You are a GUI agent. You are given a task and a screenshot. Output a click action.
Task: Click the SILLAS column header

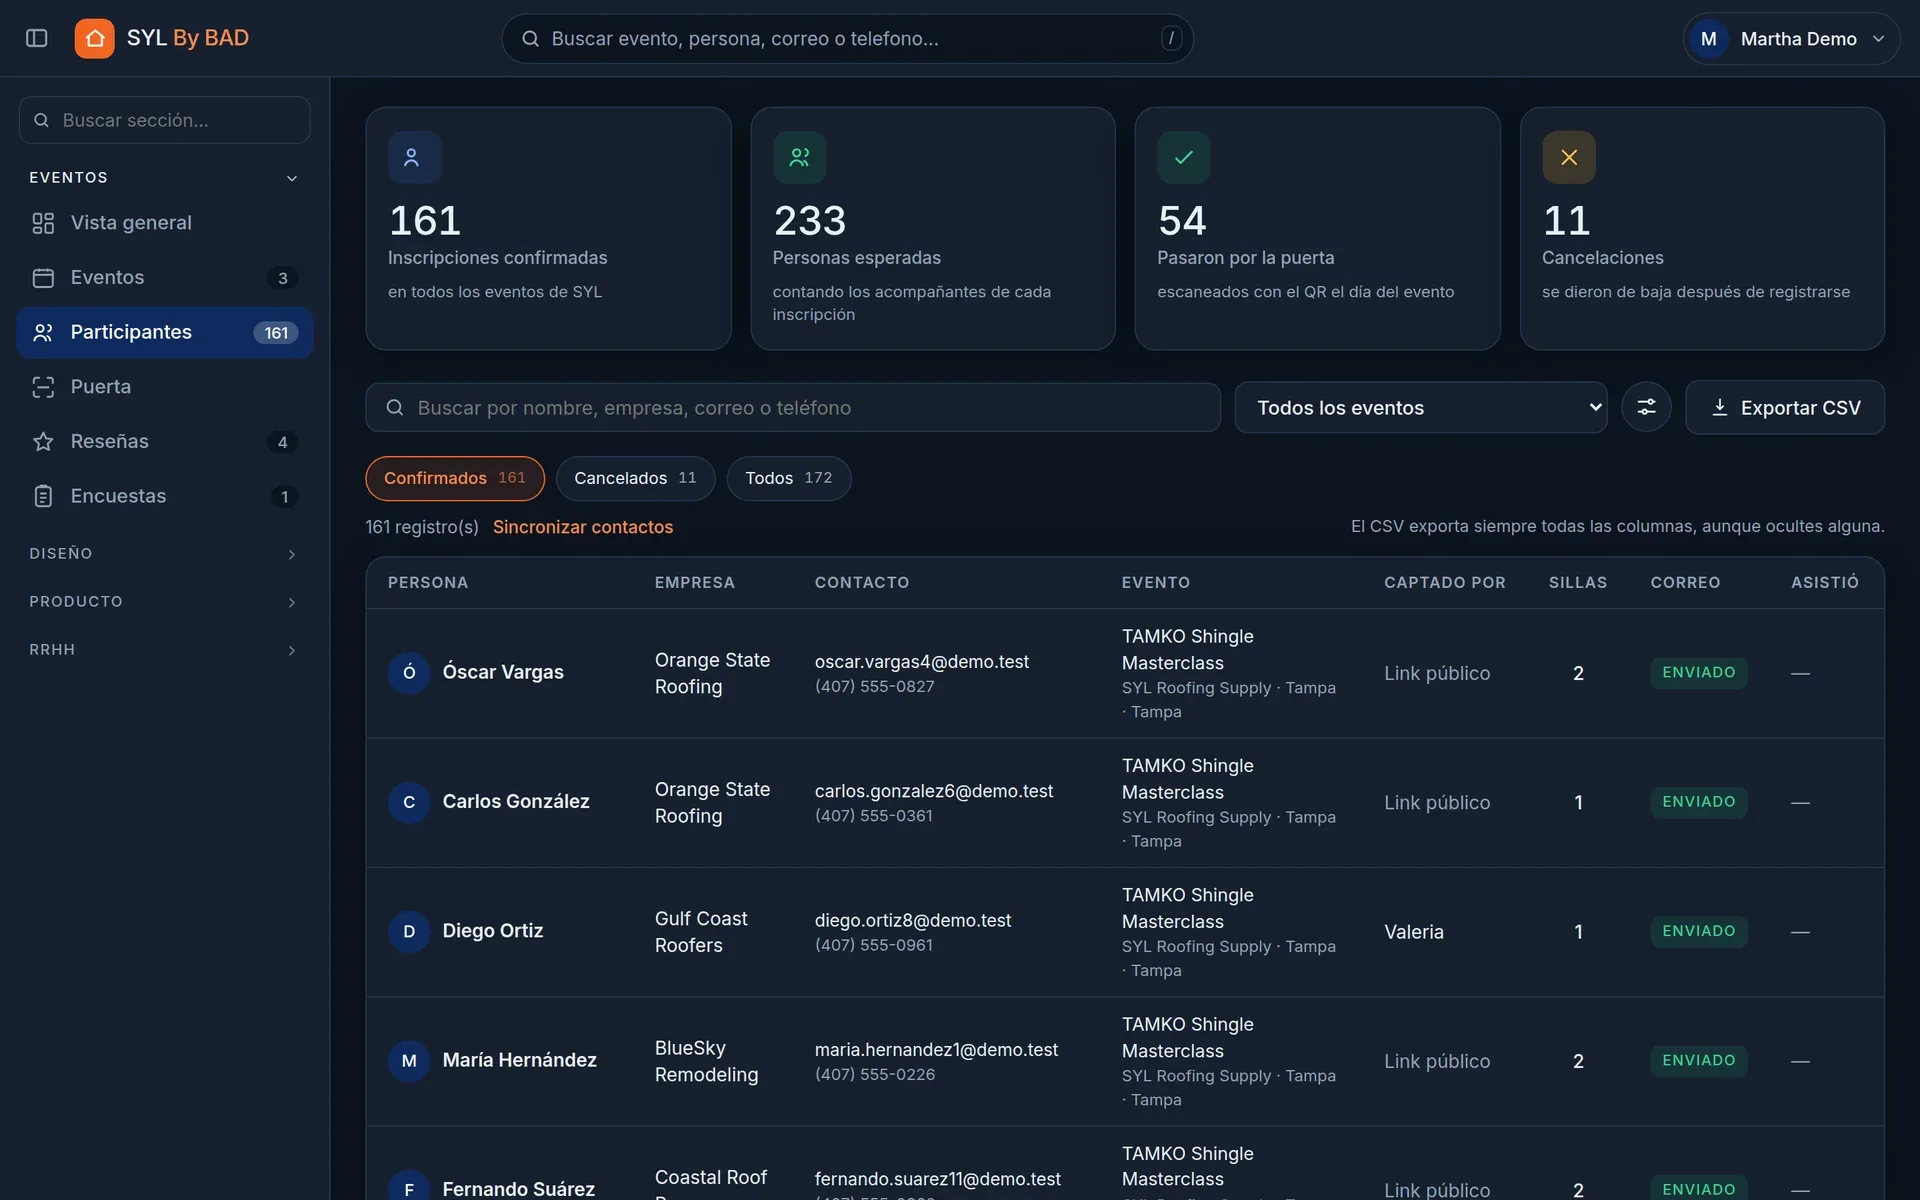(x=1577, y=583)
